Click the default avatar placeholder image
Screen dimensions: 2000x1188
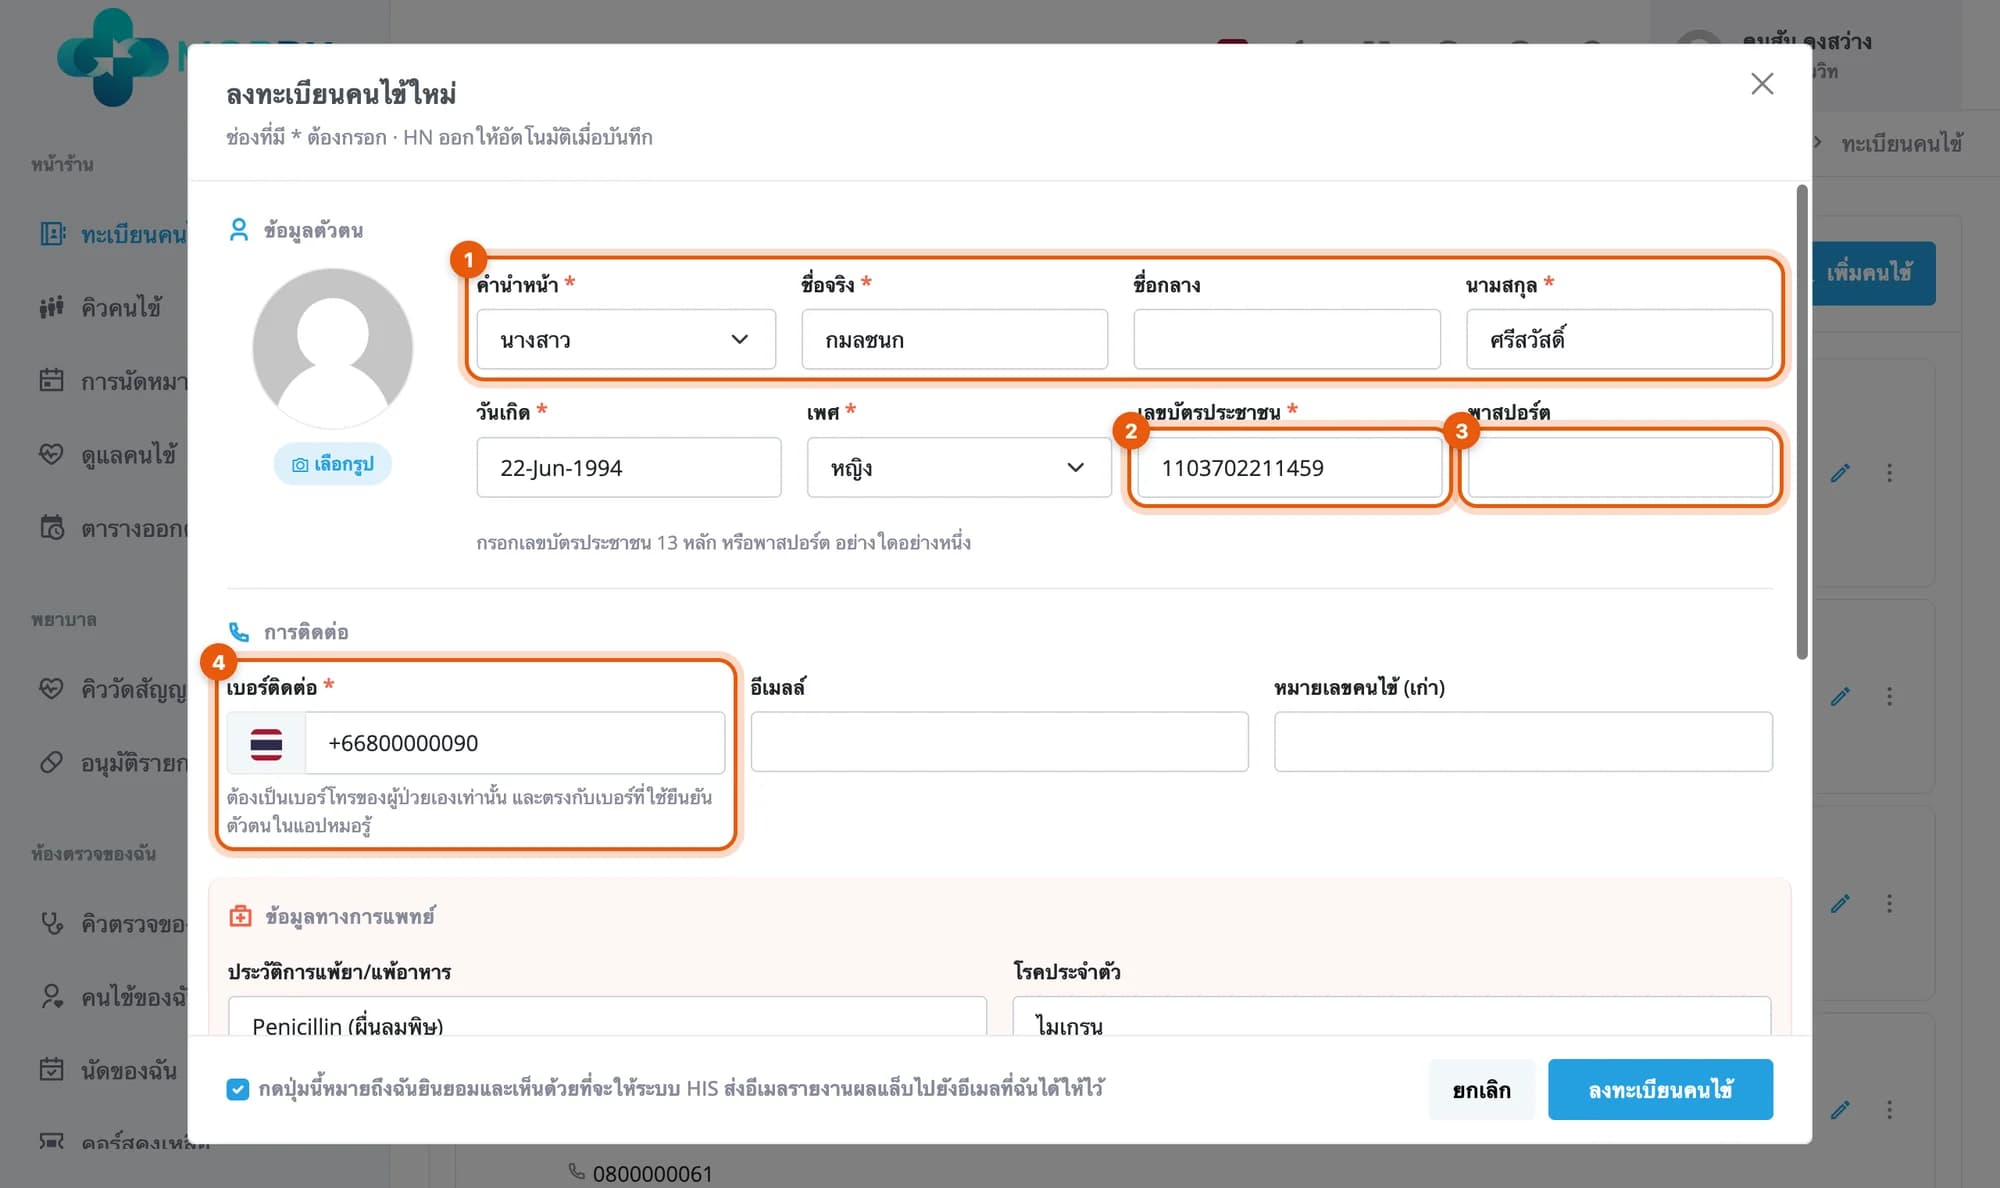click(x=333, y=348)
